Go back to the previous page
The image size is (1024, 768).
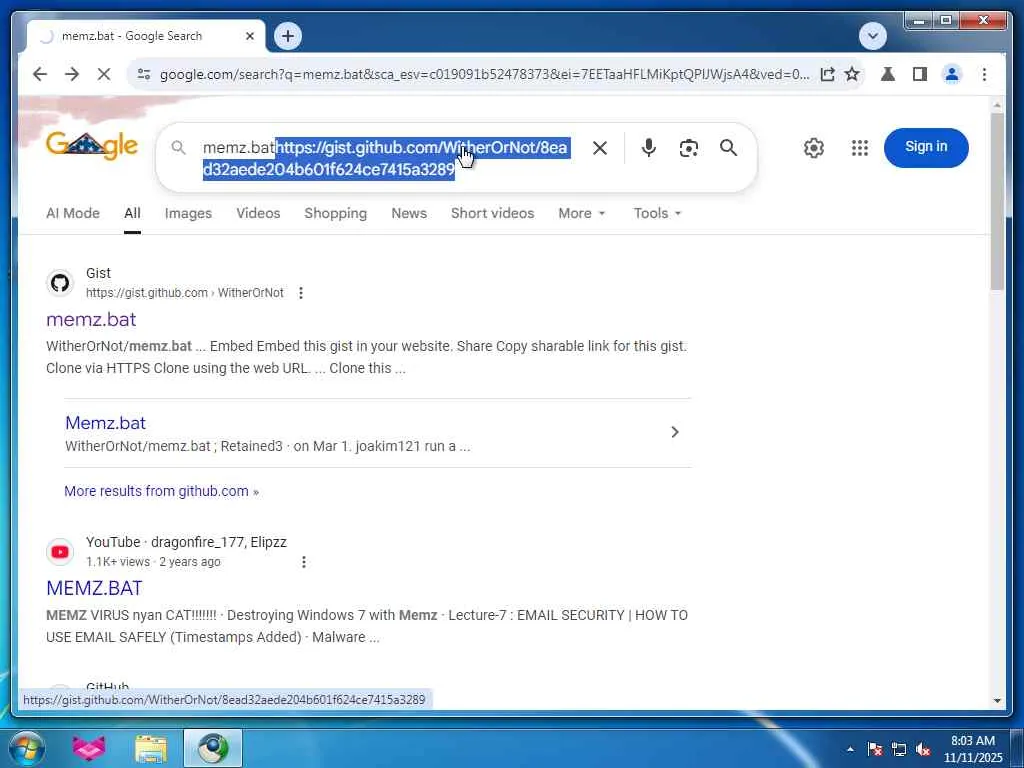click(40, 74)
